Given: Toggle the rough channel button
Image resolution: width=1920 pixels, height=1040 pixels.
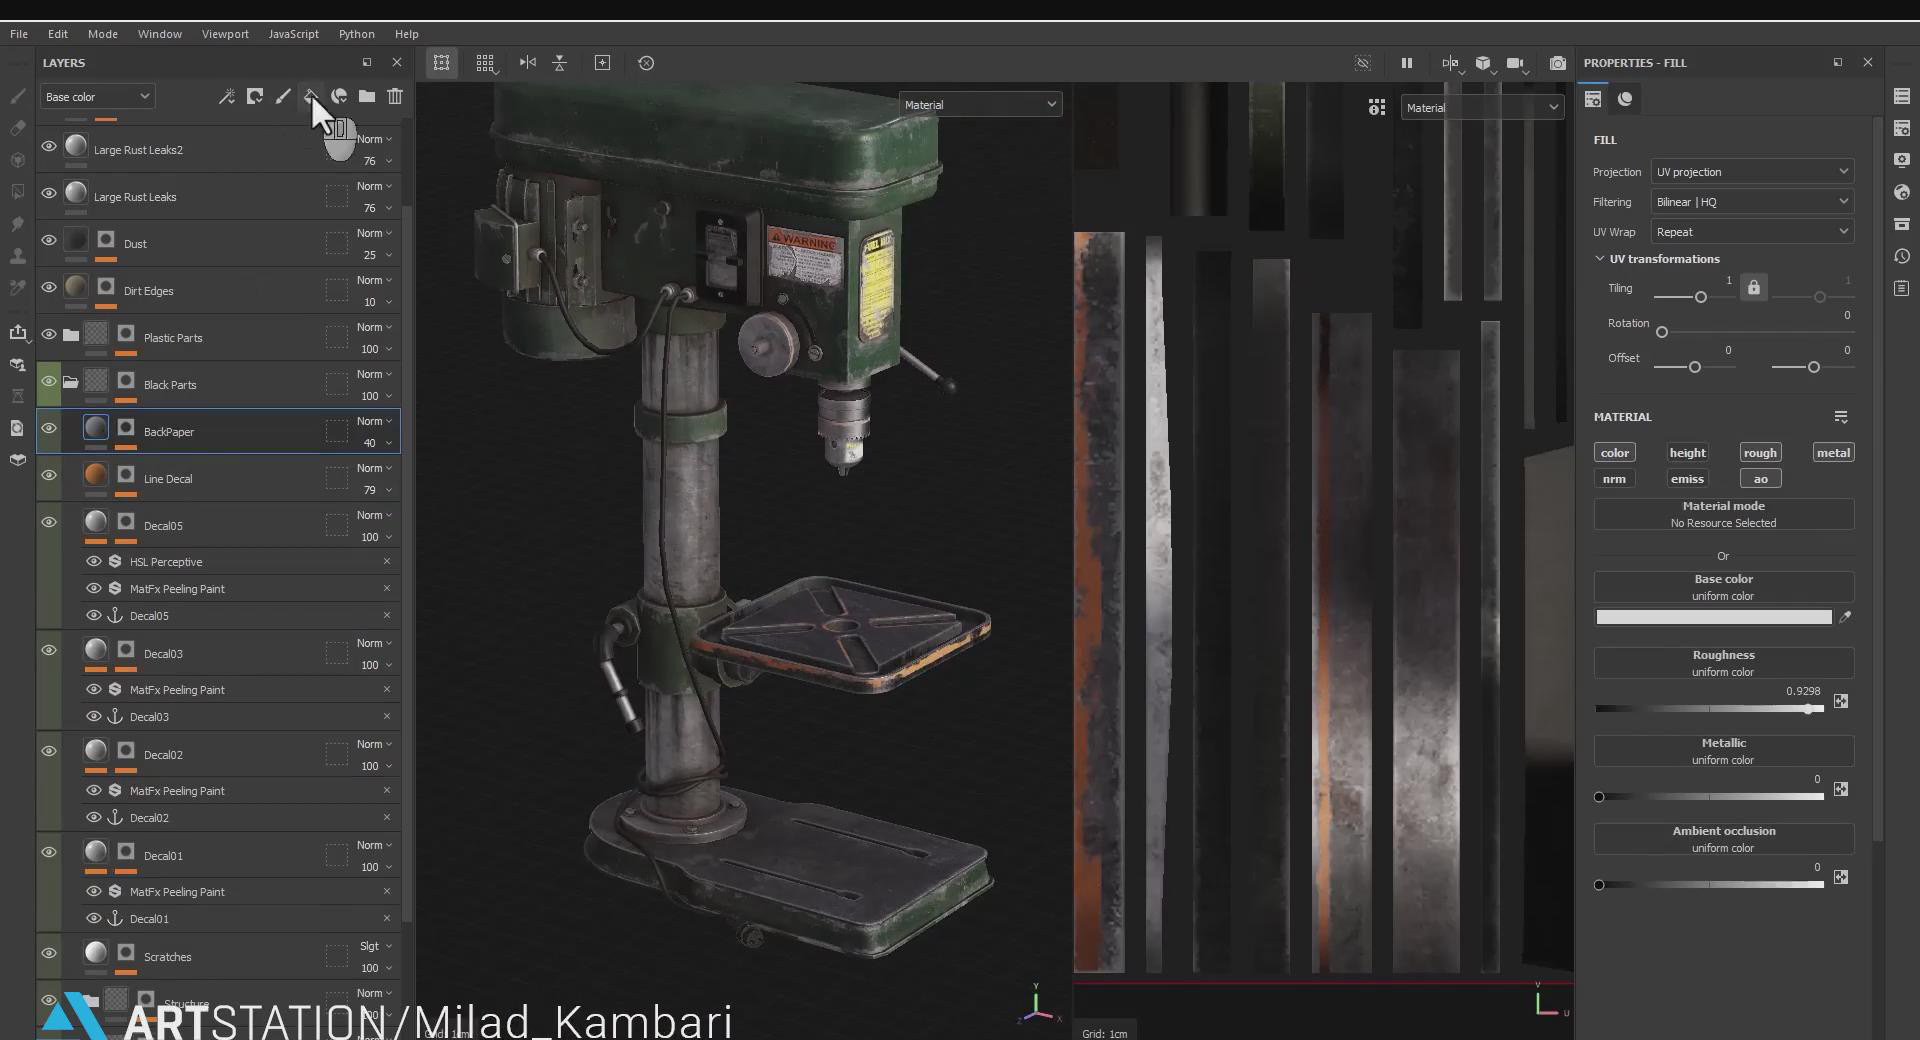Looking at the screenshot, I should (x=1760, y=452).
